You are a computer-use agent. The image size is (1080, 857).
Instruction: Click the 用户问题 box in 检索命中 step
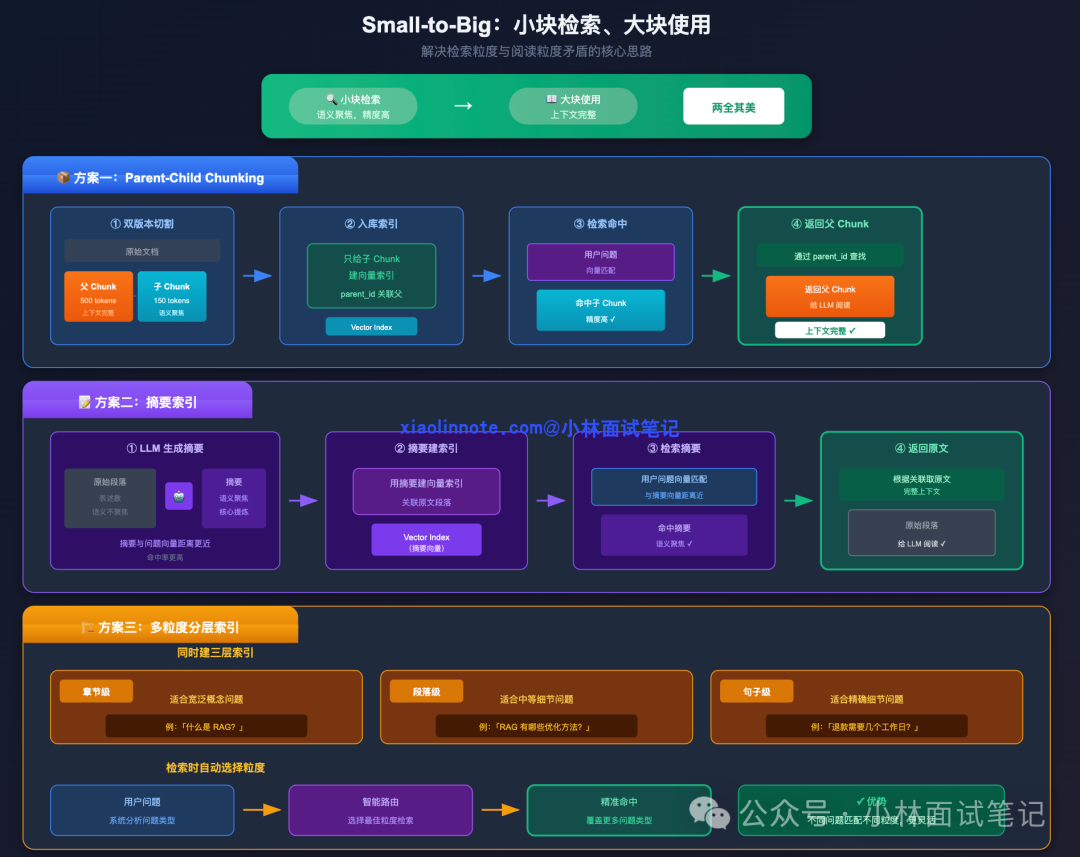(600, 262)
